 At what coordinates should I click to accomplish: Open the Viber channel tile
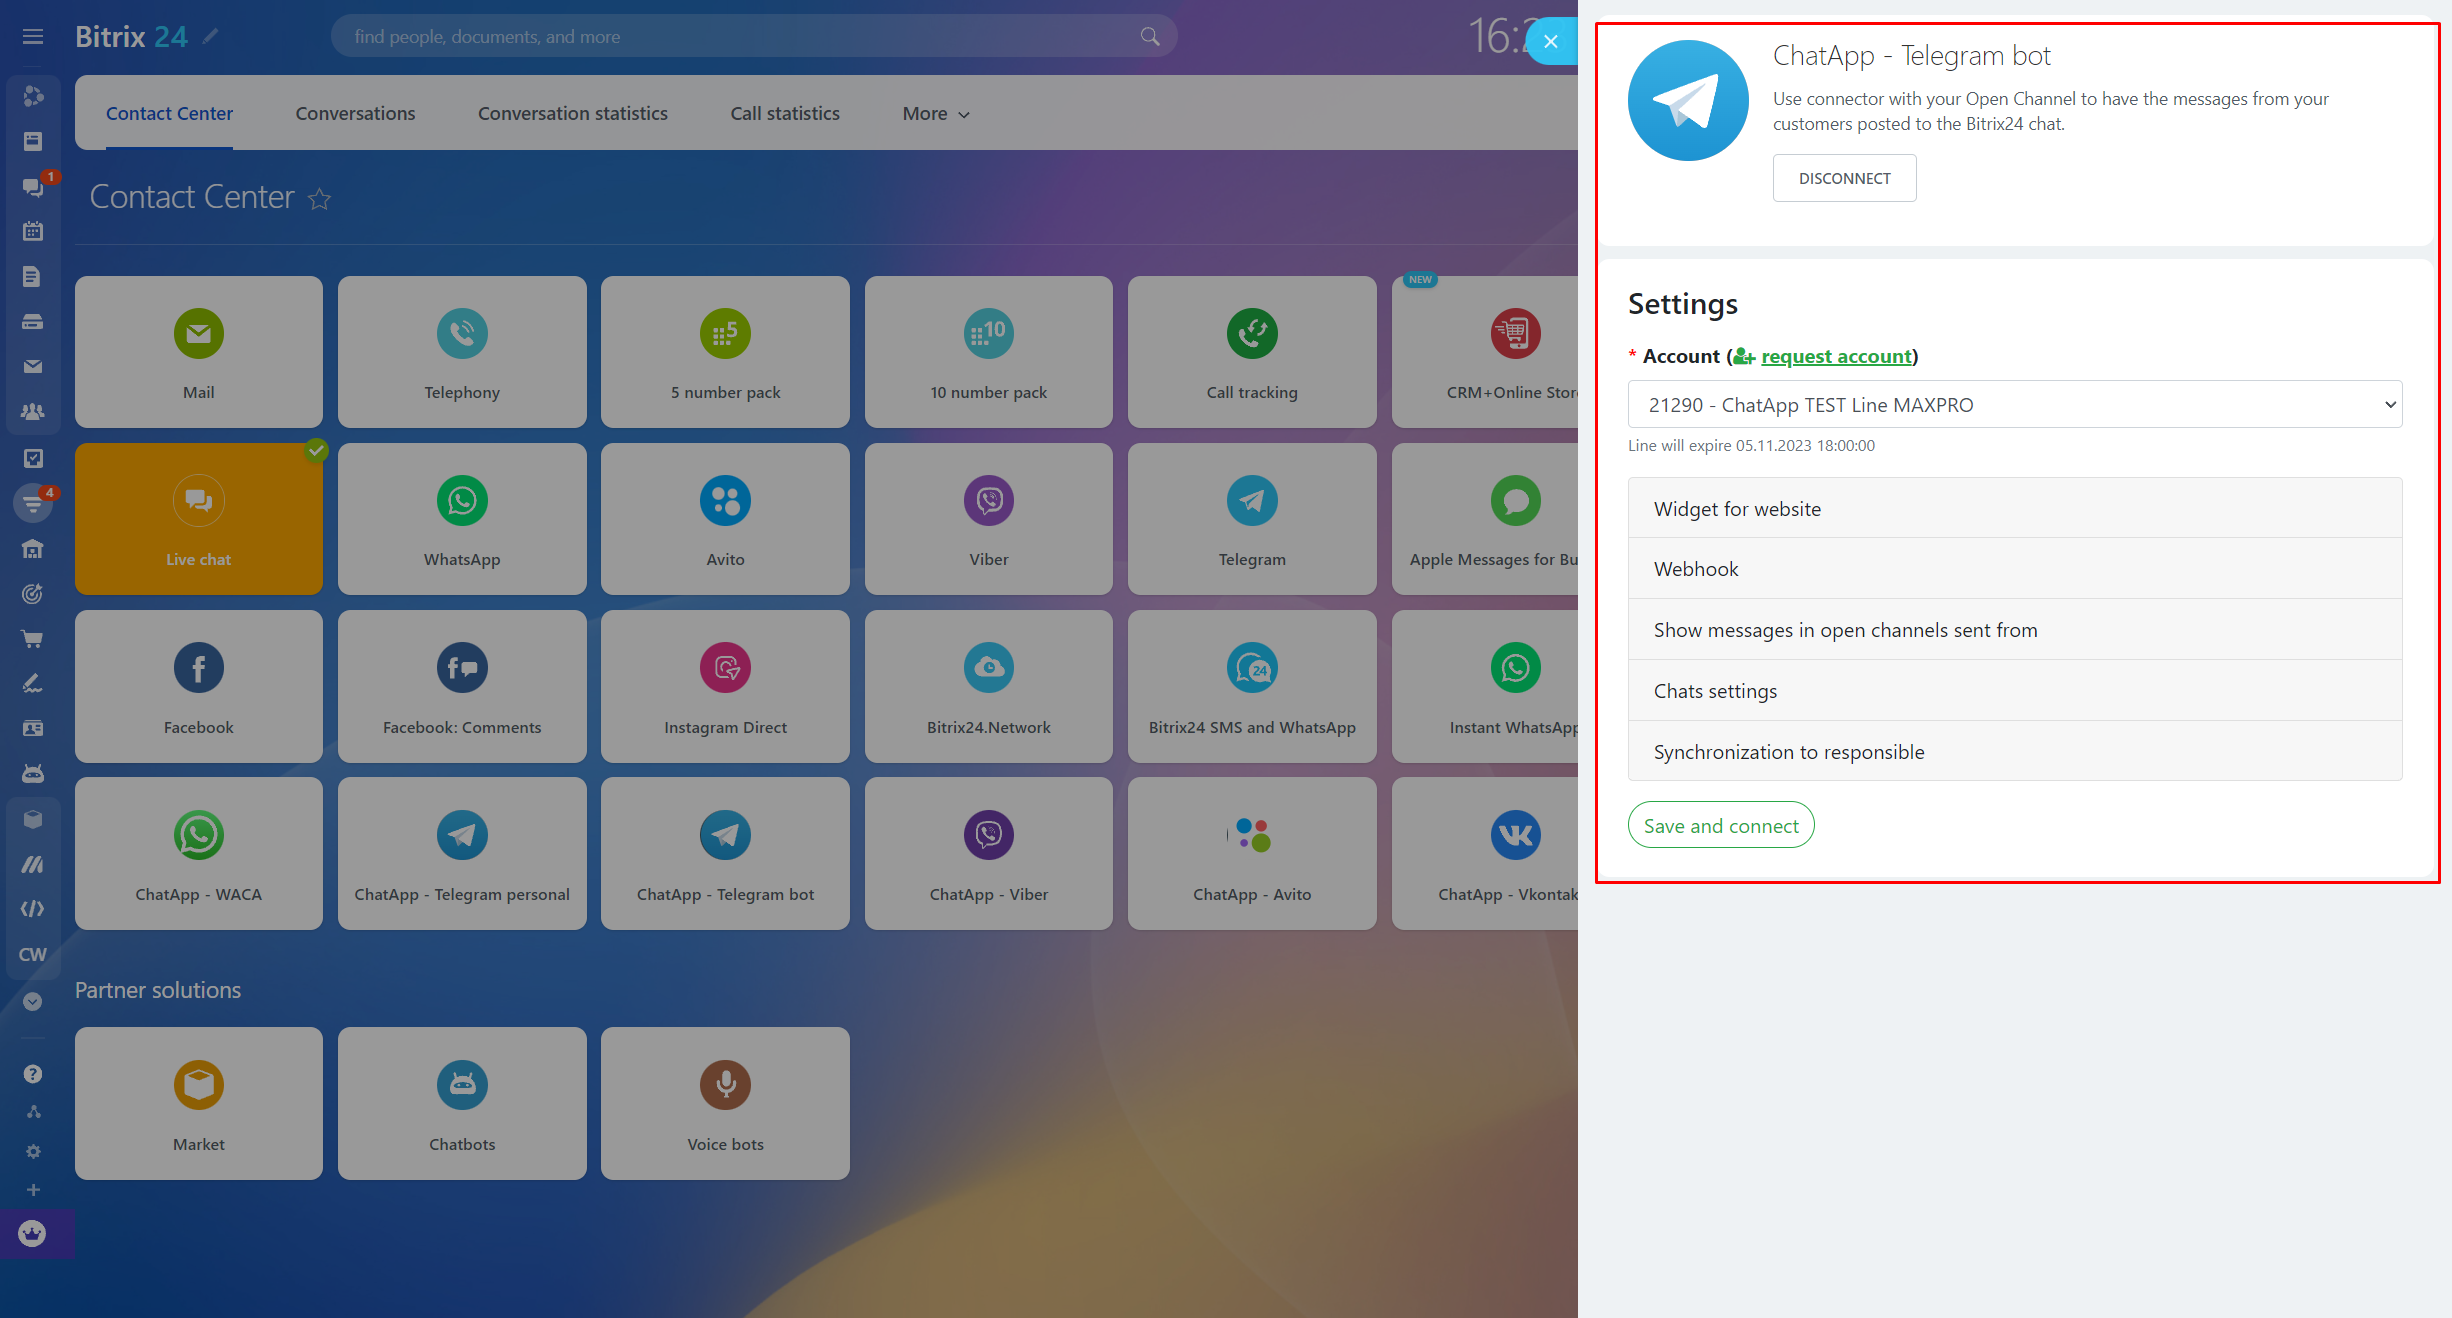point(988,519)
